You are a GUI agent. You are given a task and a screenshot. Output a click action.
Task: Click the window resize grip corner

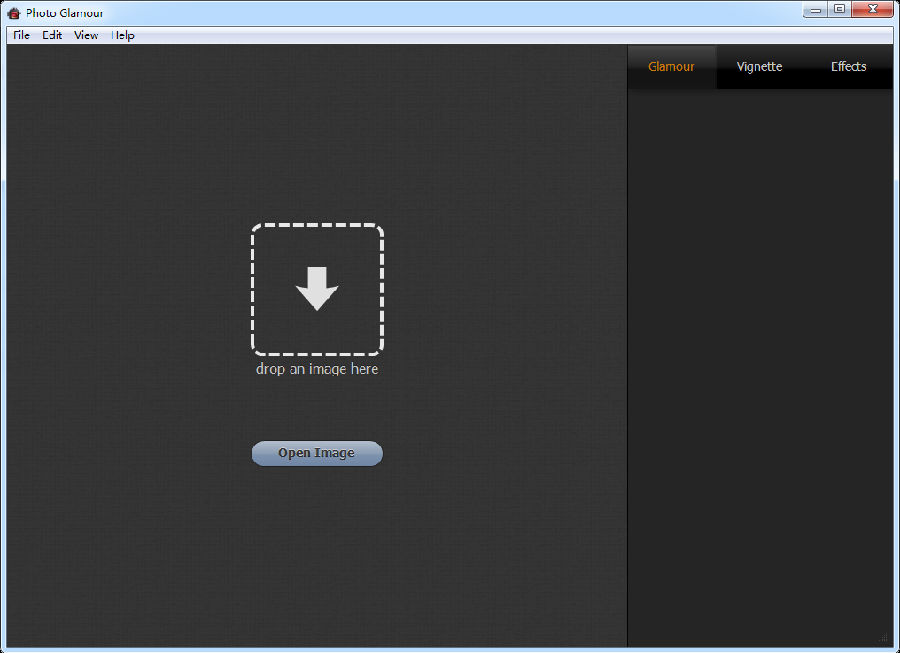(885, 639)
